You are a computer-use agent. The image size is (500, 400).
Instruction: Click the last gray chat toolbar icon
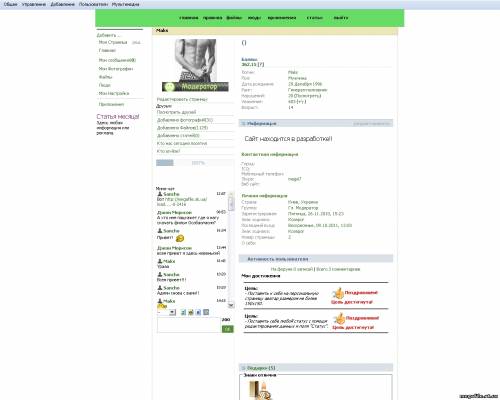pos(206,312)
